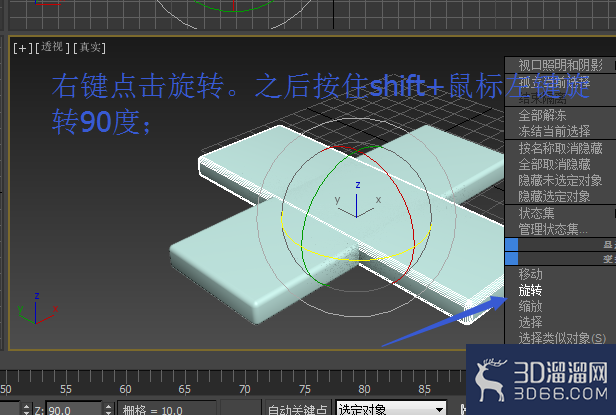Choose 缩放 in the quad menu
616x415 pixels.
[530, 306]
